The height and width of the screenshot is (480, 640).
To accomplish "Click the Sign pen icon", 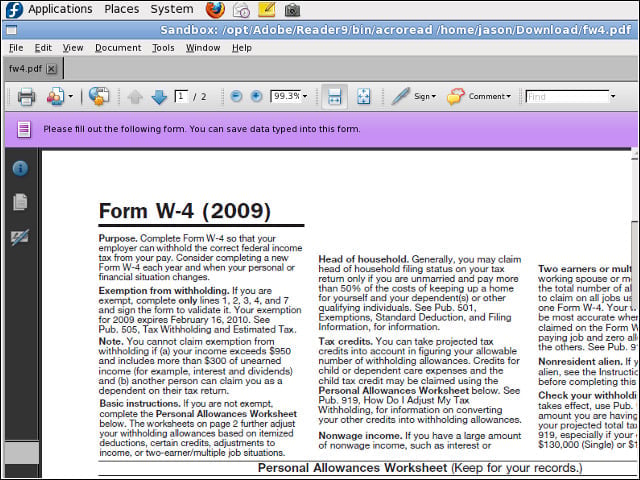I will pos(400,96).
